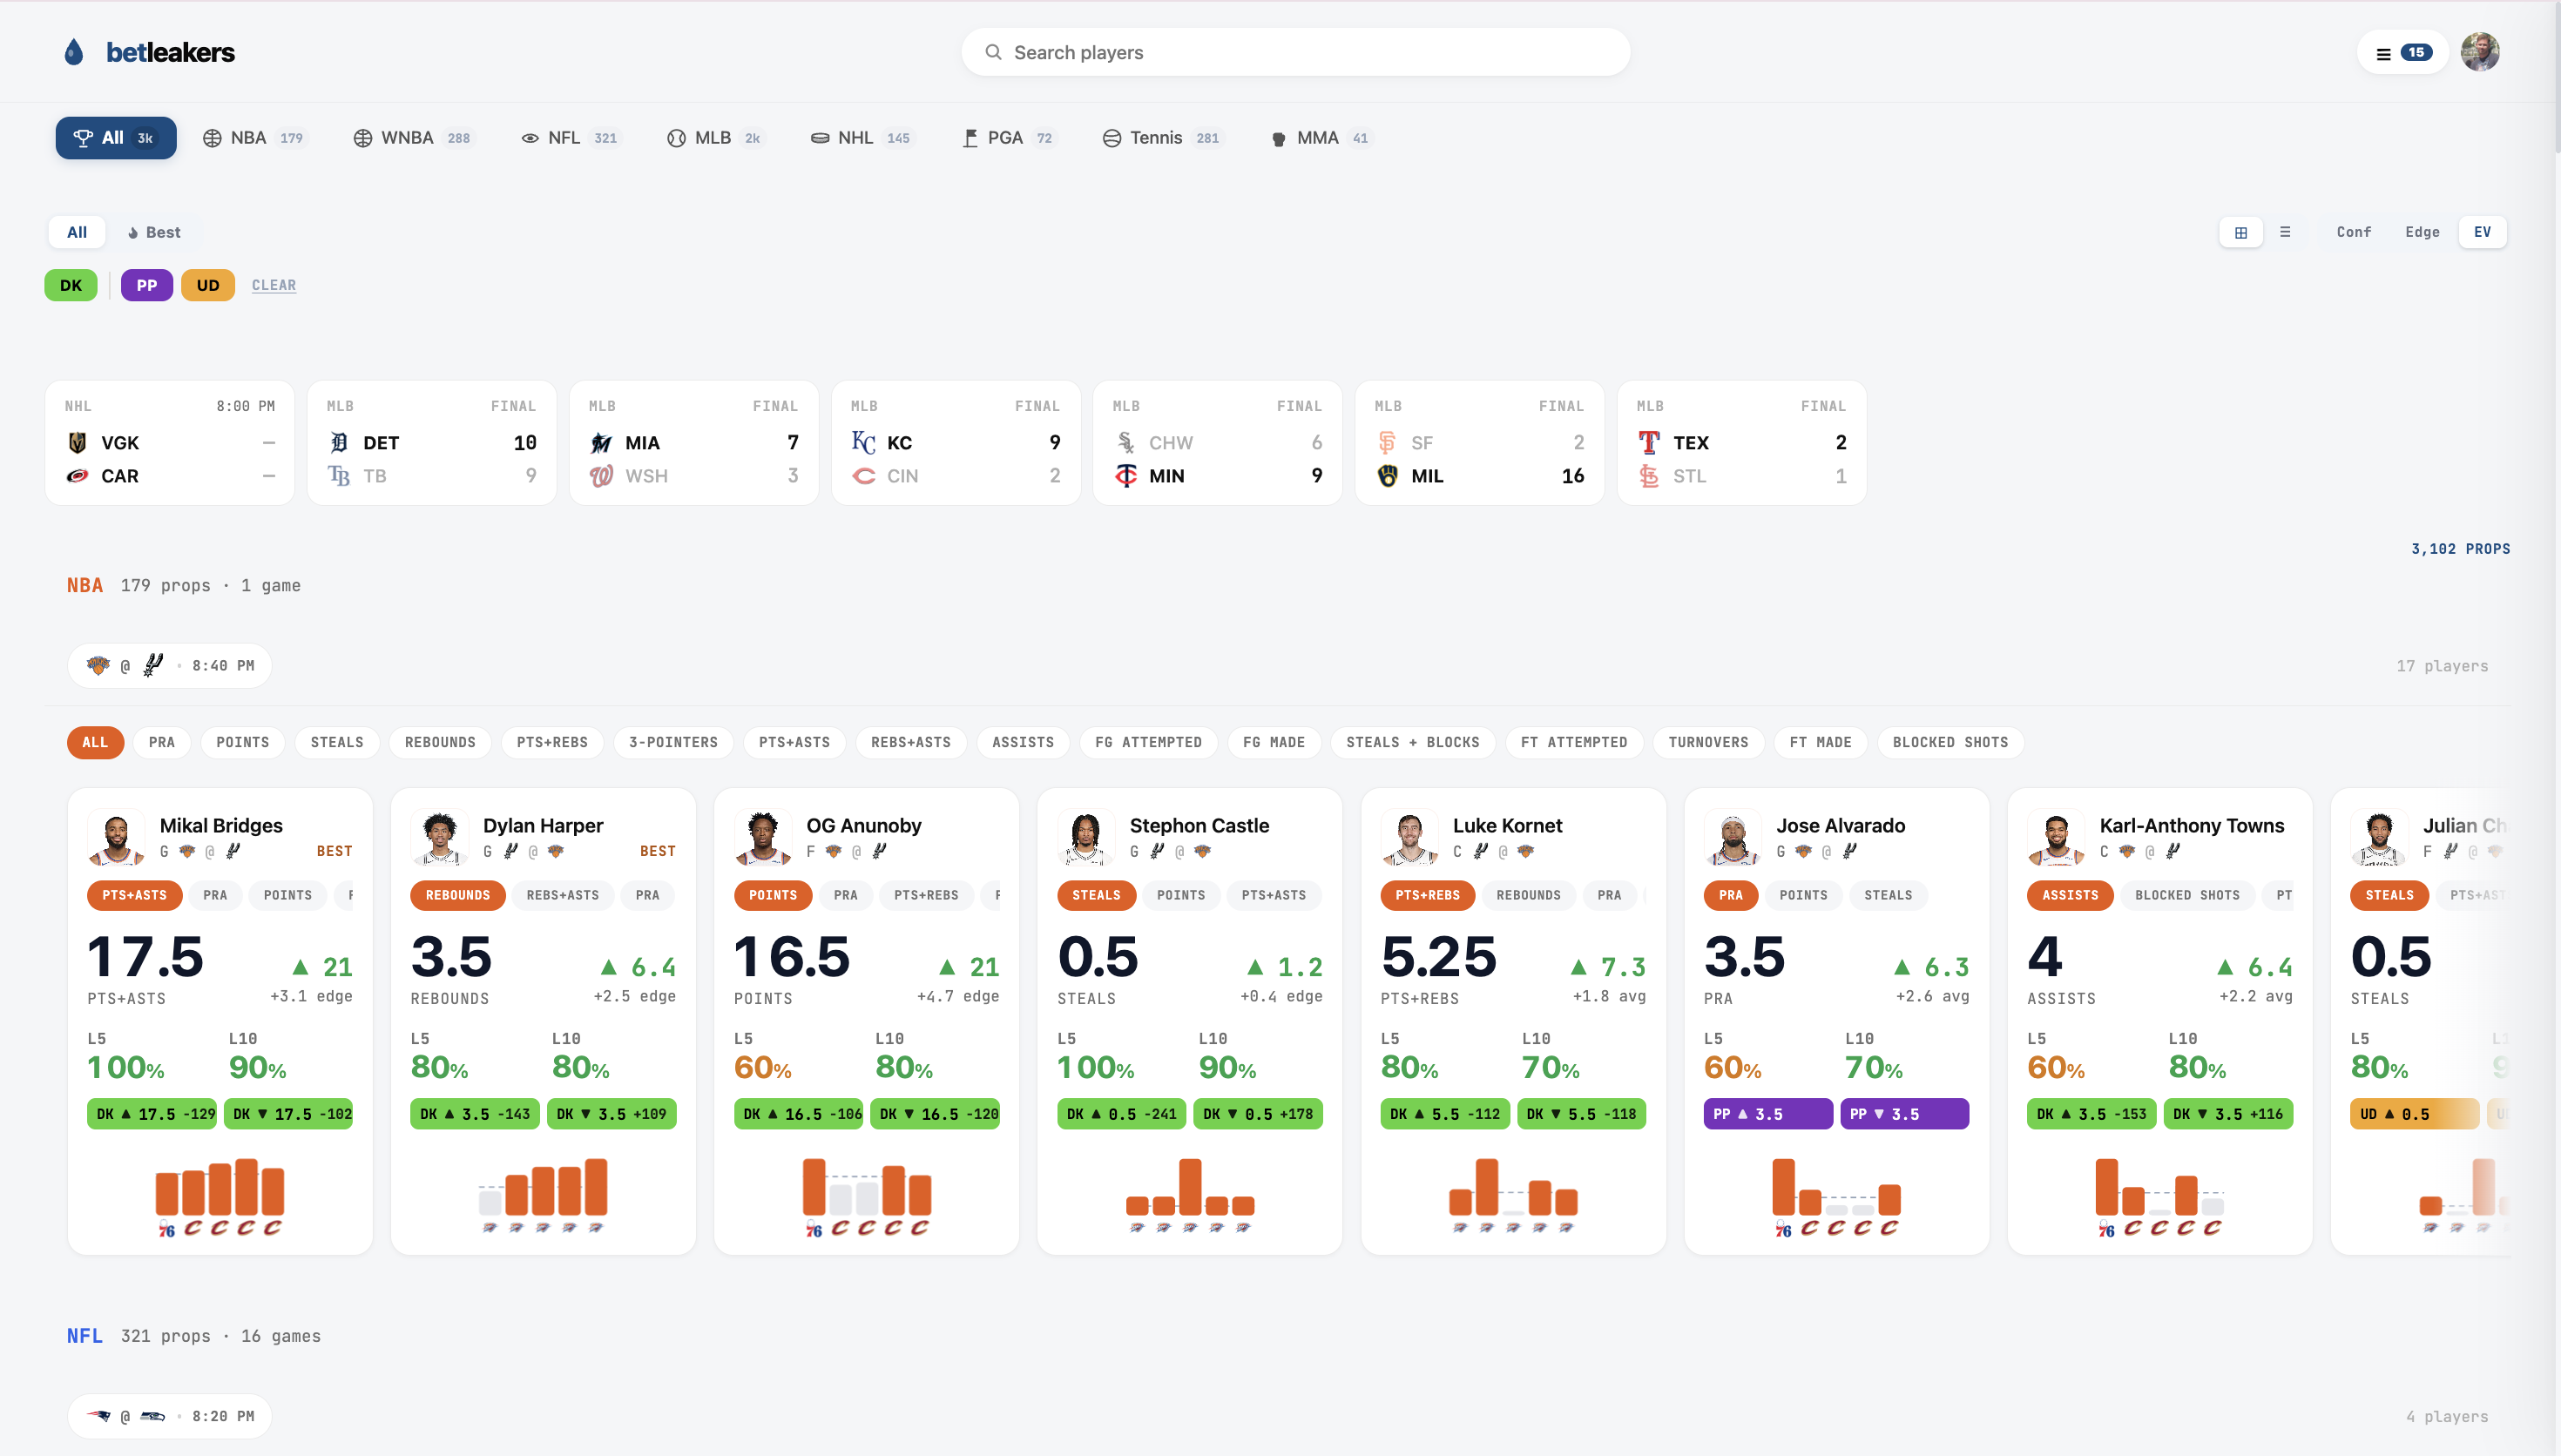Switch to the MMA tab
This screenshot has width=2561, height=1456.
pos(1320,138)
